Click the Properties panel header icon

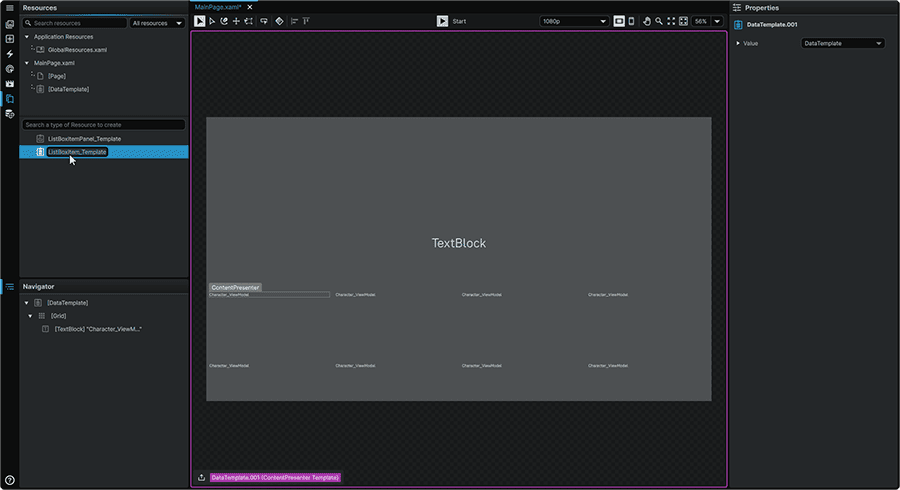coord(737,8)
